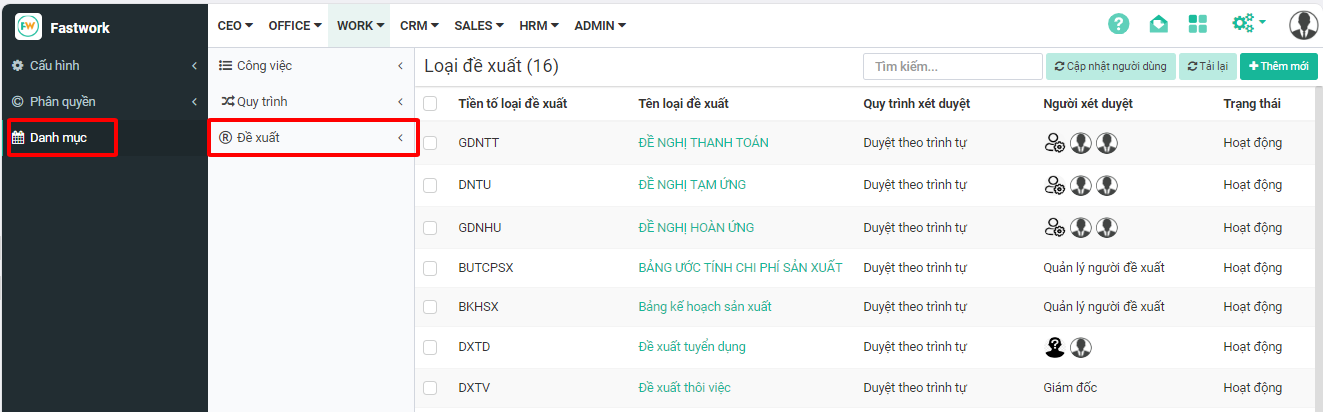Open the CEO dropdown menu
The width and height of the screenshot is (1323, 412).
(x=235, y=26)
